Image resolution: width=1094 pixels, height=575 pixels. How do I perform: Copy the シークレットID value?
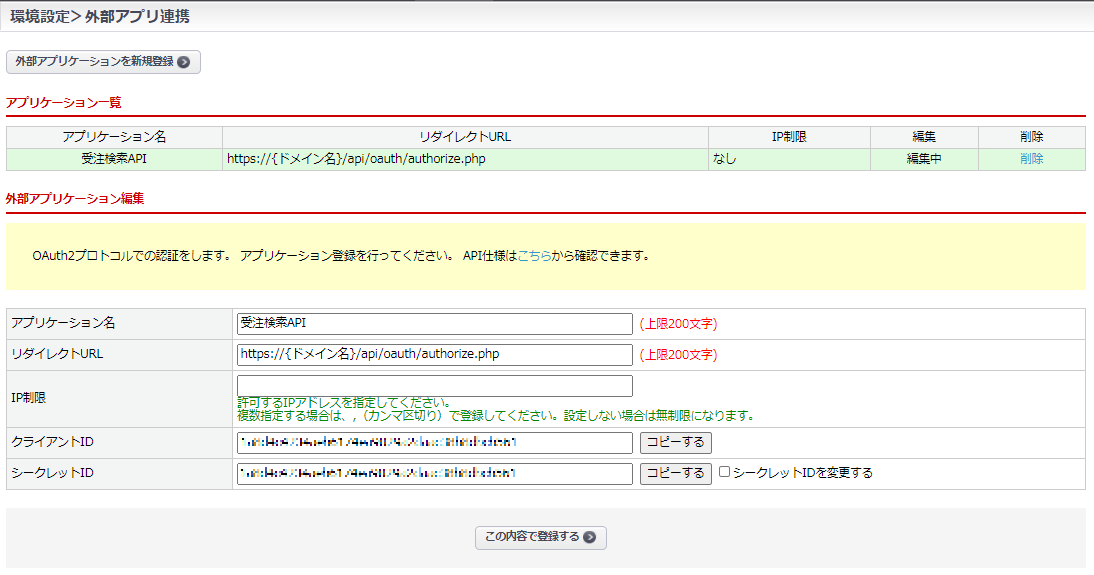[675, 473]
